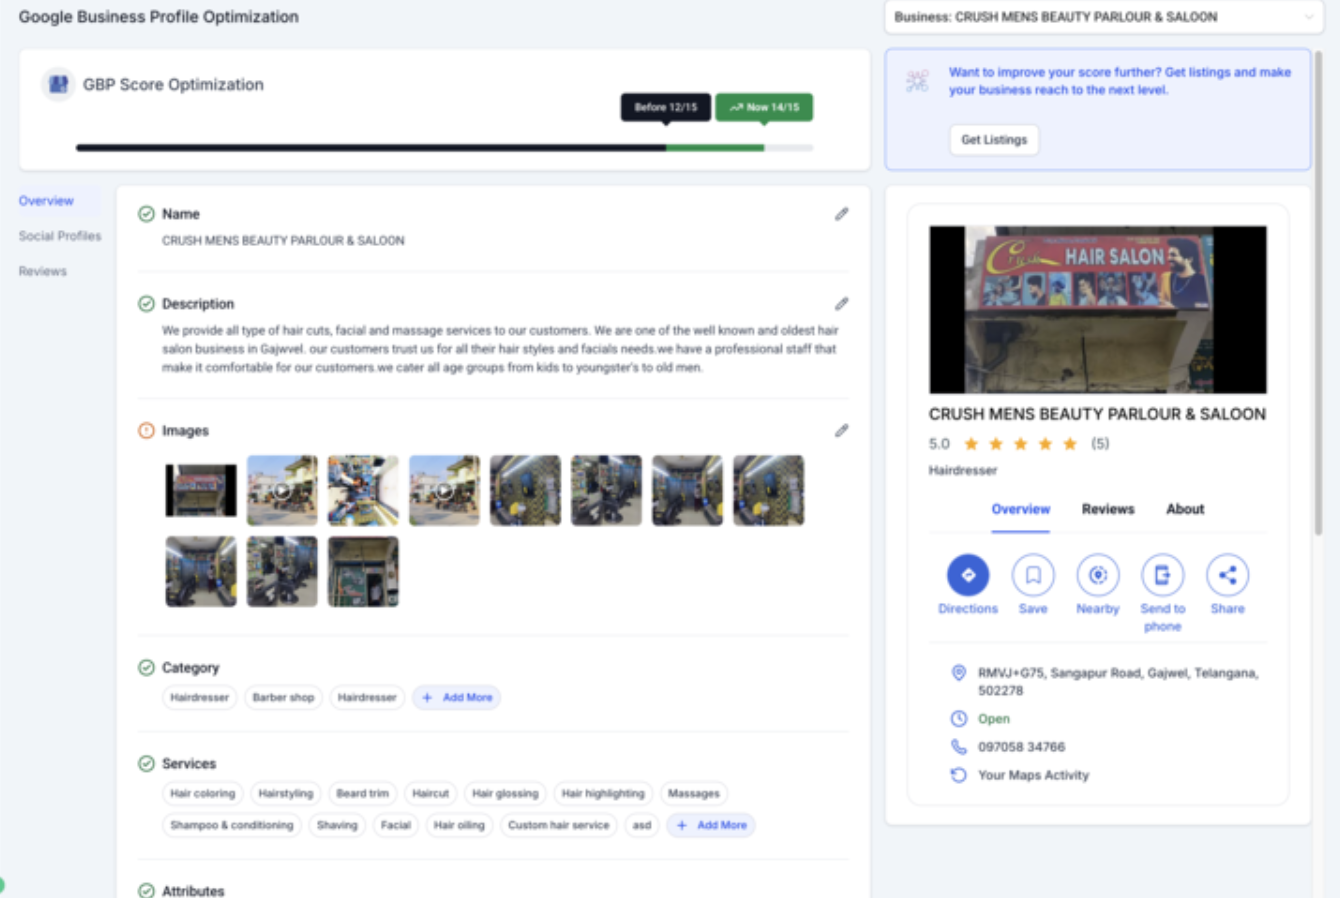
Task: Click the Hair highlighting service chip
Action: click(x=603, y=794)
